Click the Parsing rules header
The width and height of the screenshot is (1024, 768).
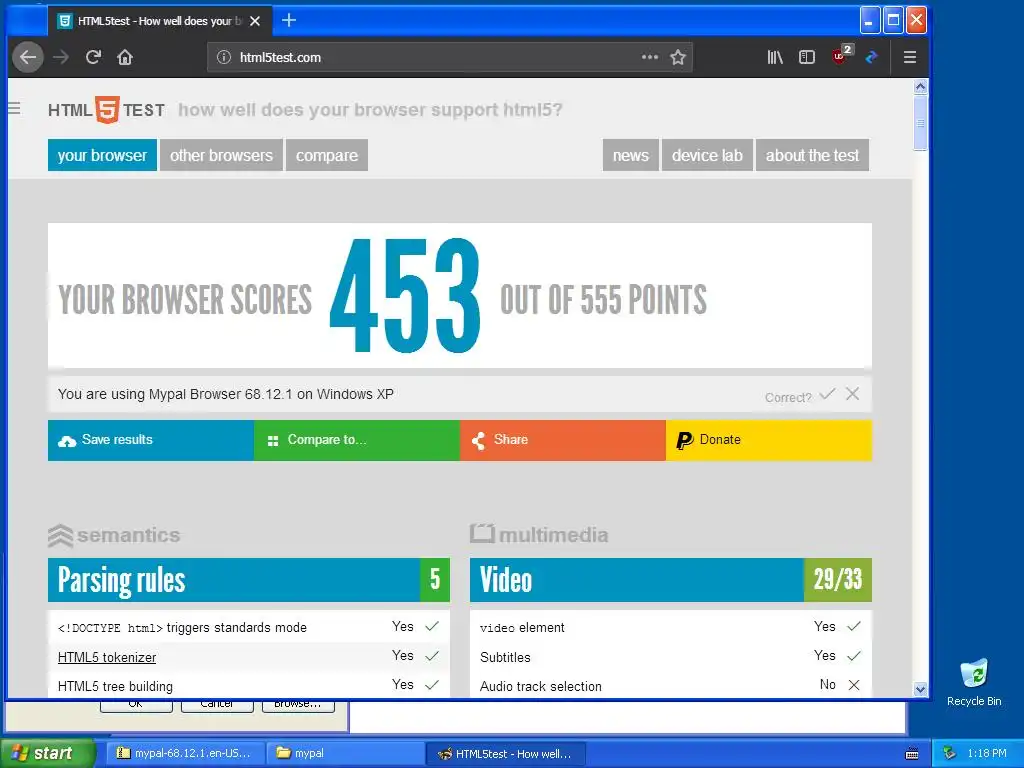coord(249,580)
